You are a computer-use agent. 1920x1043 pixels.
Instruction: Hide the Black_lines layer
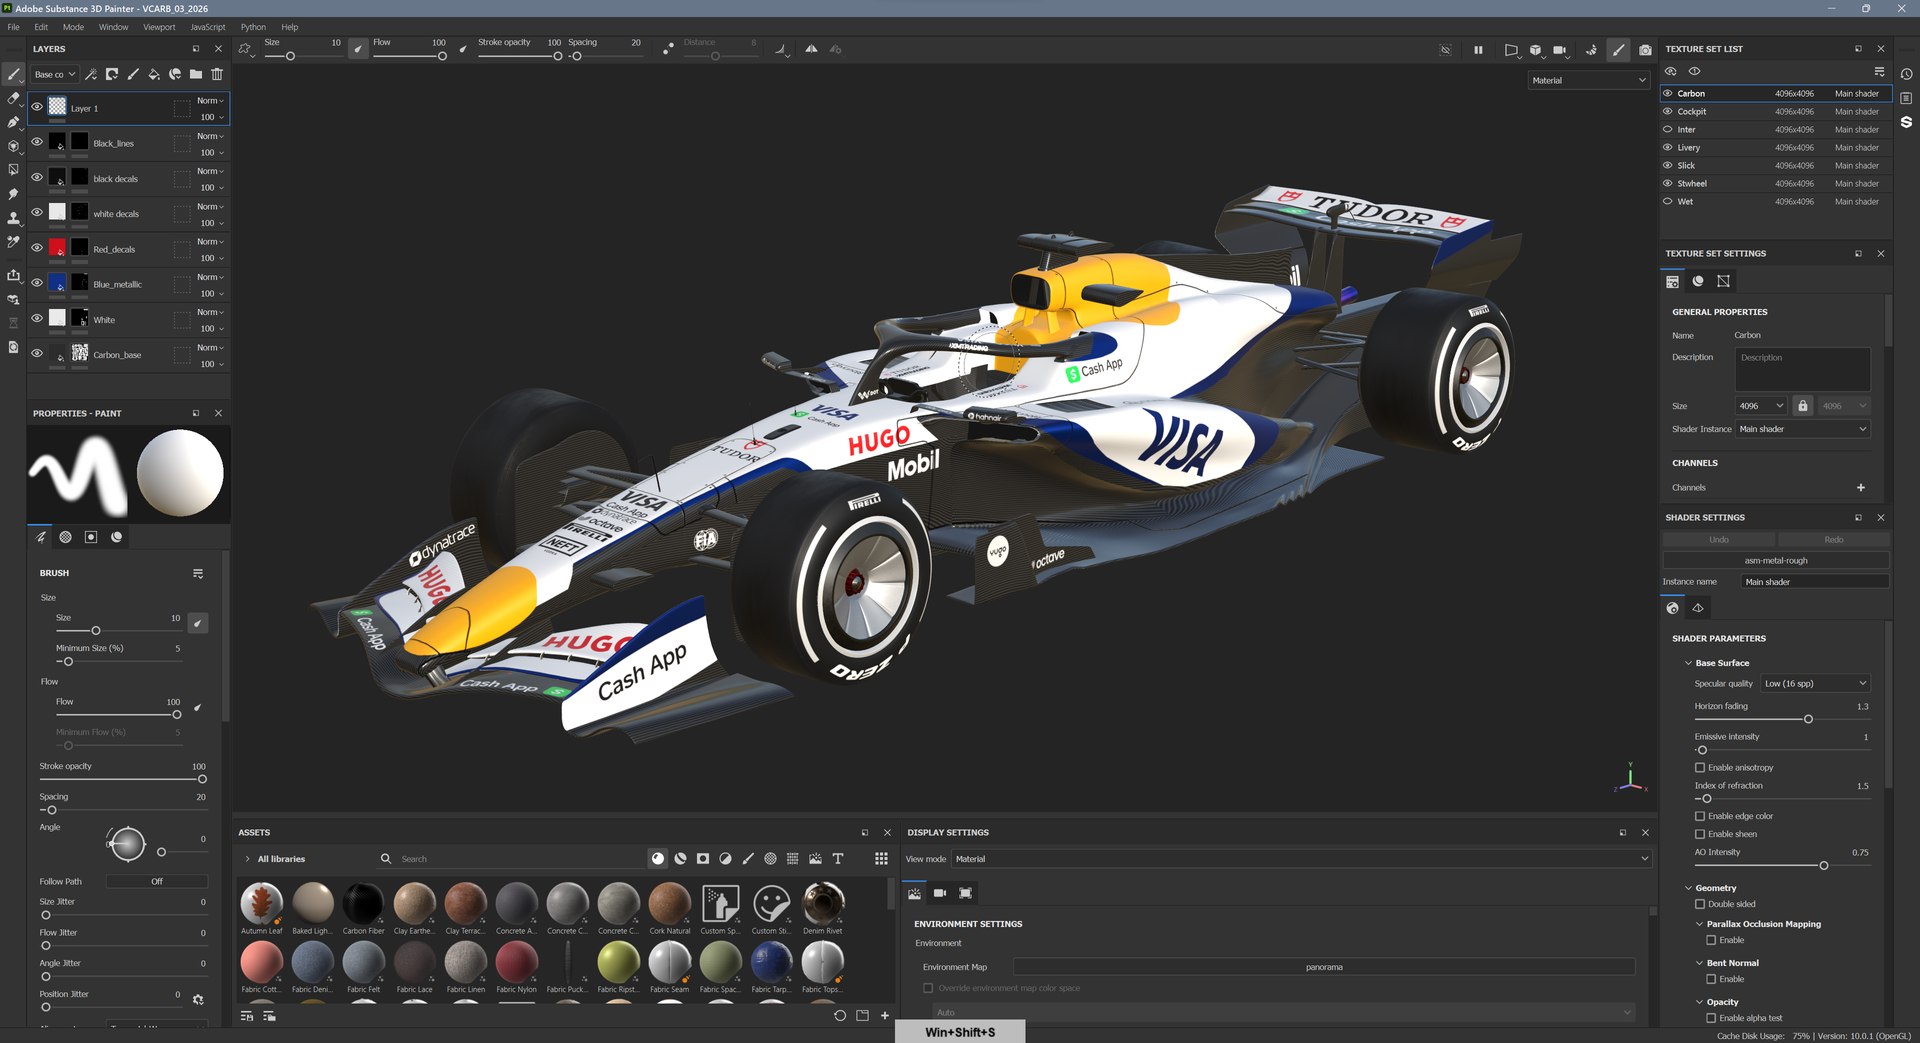tap(37, 142)
